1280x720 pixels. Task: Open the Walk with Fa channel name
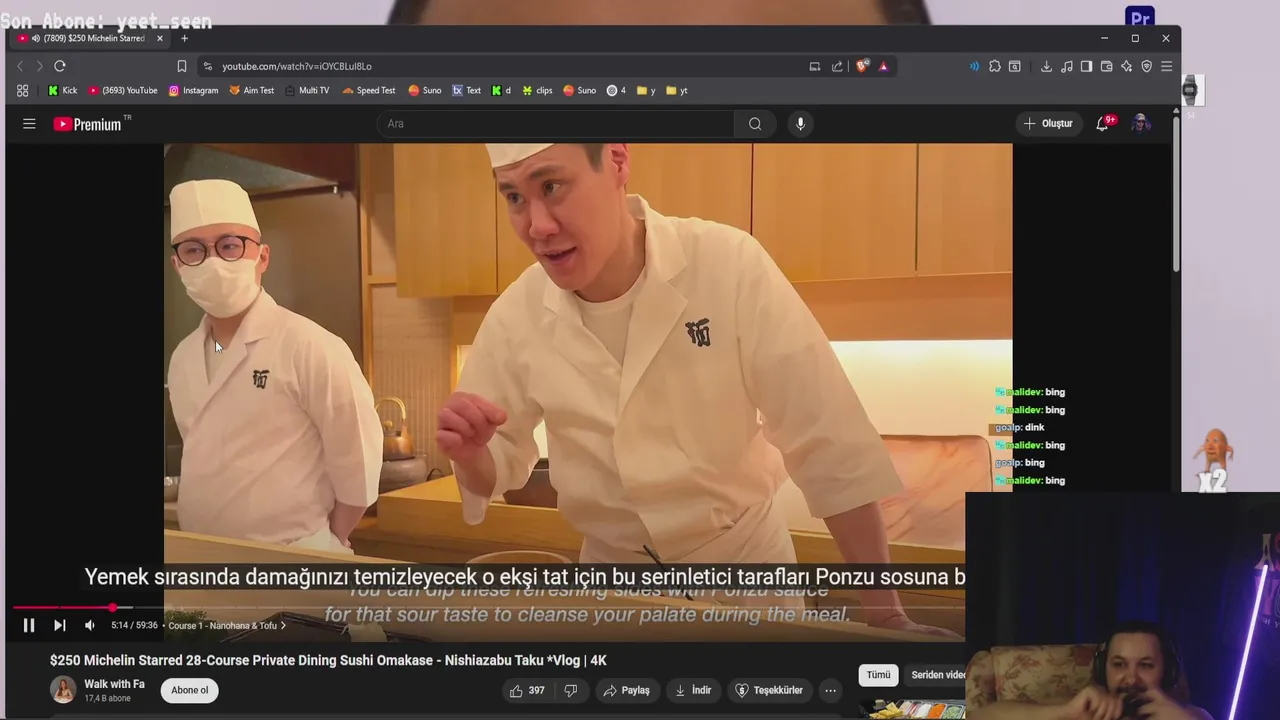114,684
